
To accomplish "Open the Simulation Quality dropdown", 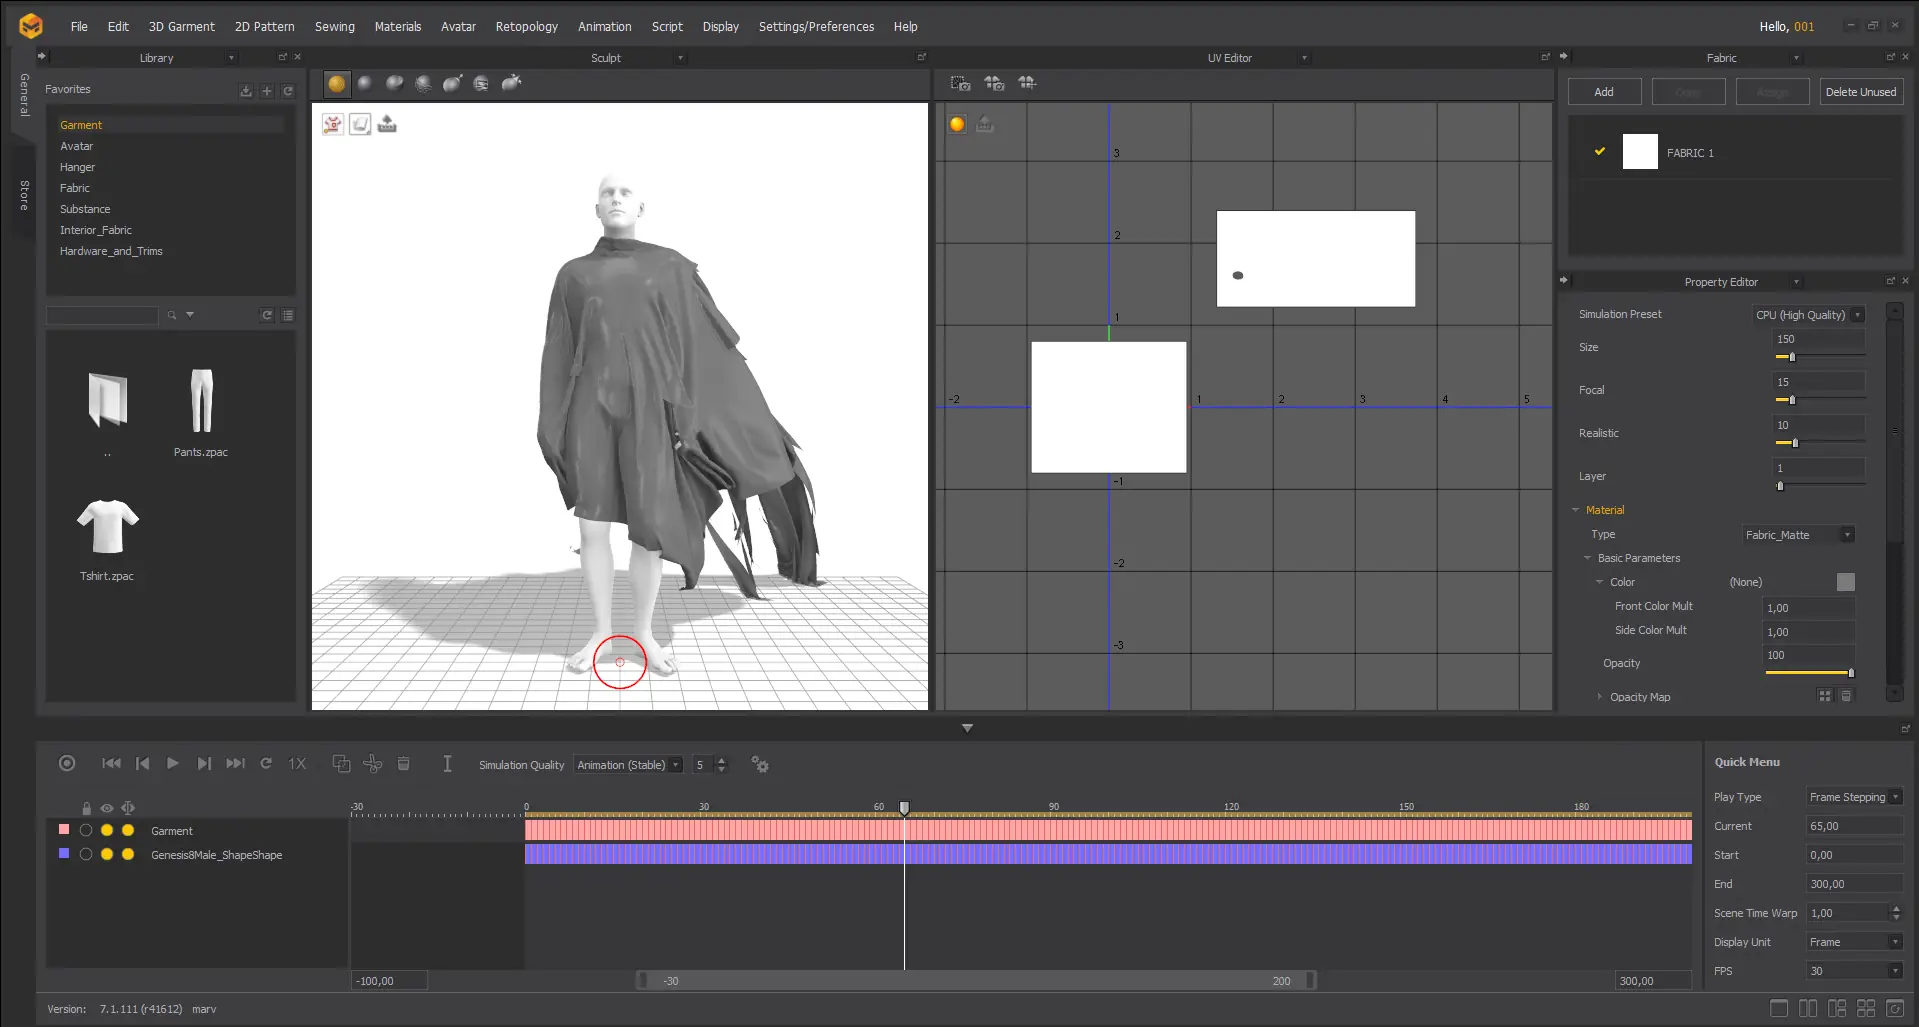I will [629, 765].
